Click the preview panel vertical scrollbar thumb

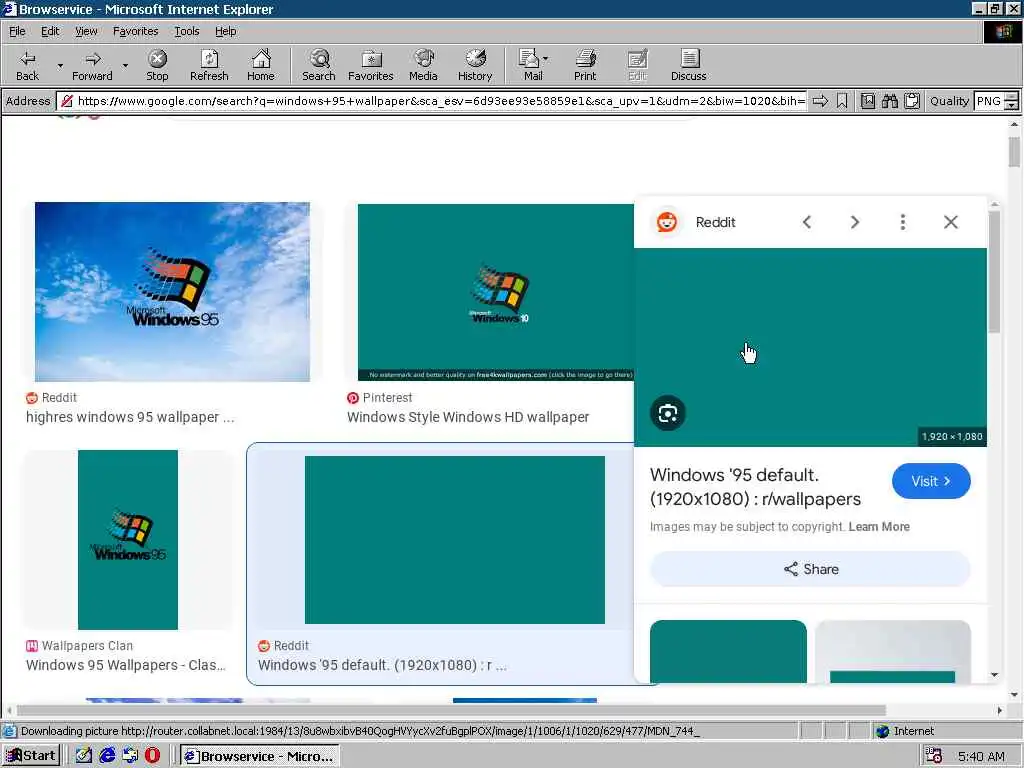pyautogui.click(x=994, y=271)
